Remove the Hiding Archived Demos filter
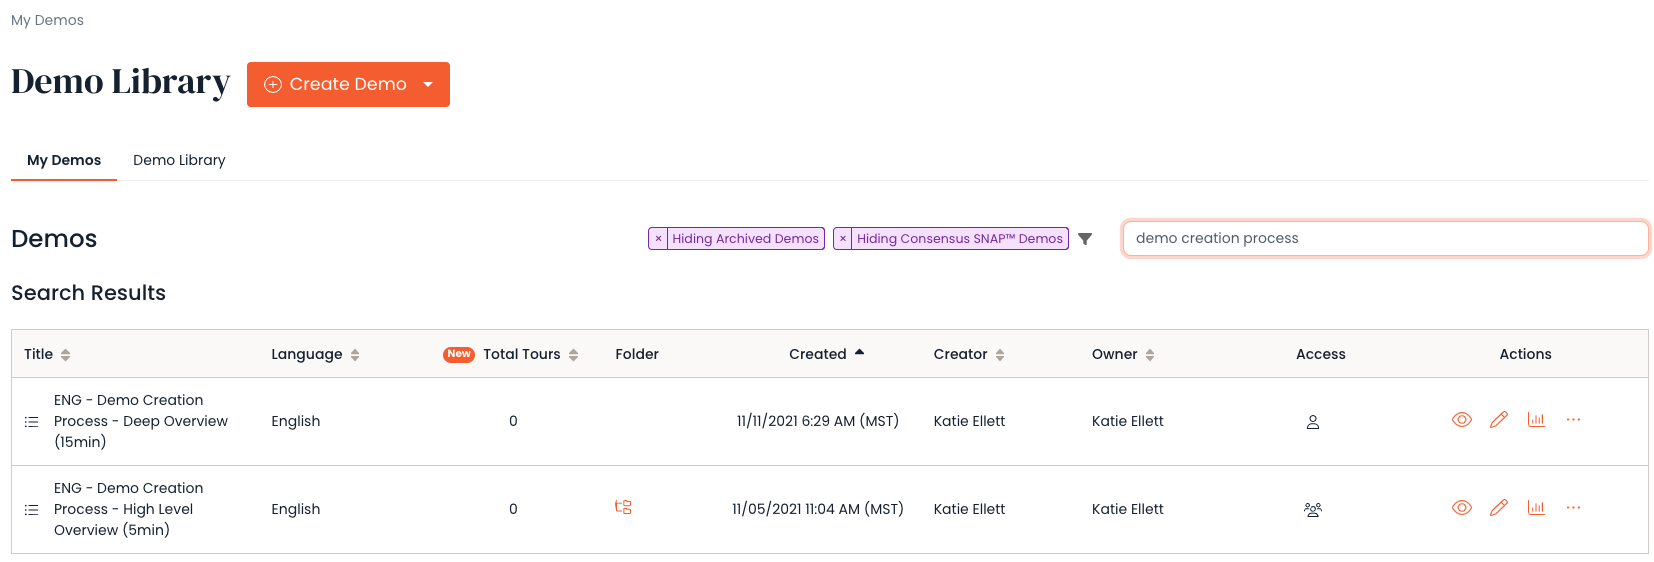 click(x=658, y=239)
